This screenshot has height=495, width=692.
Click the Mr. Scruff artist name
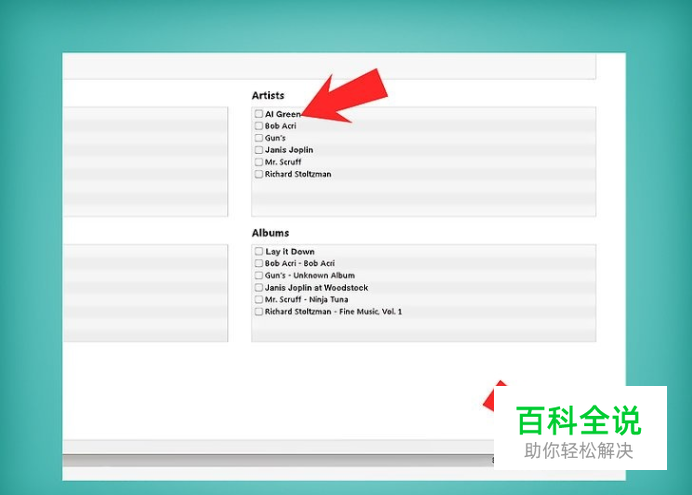tap(283, 162)
